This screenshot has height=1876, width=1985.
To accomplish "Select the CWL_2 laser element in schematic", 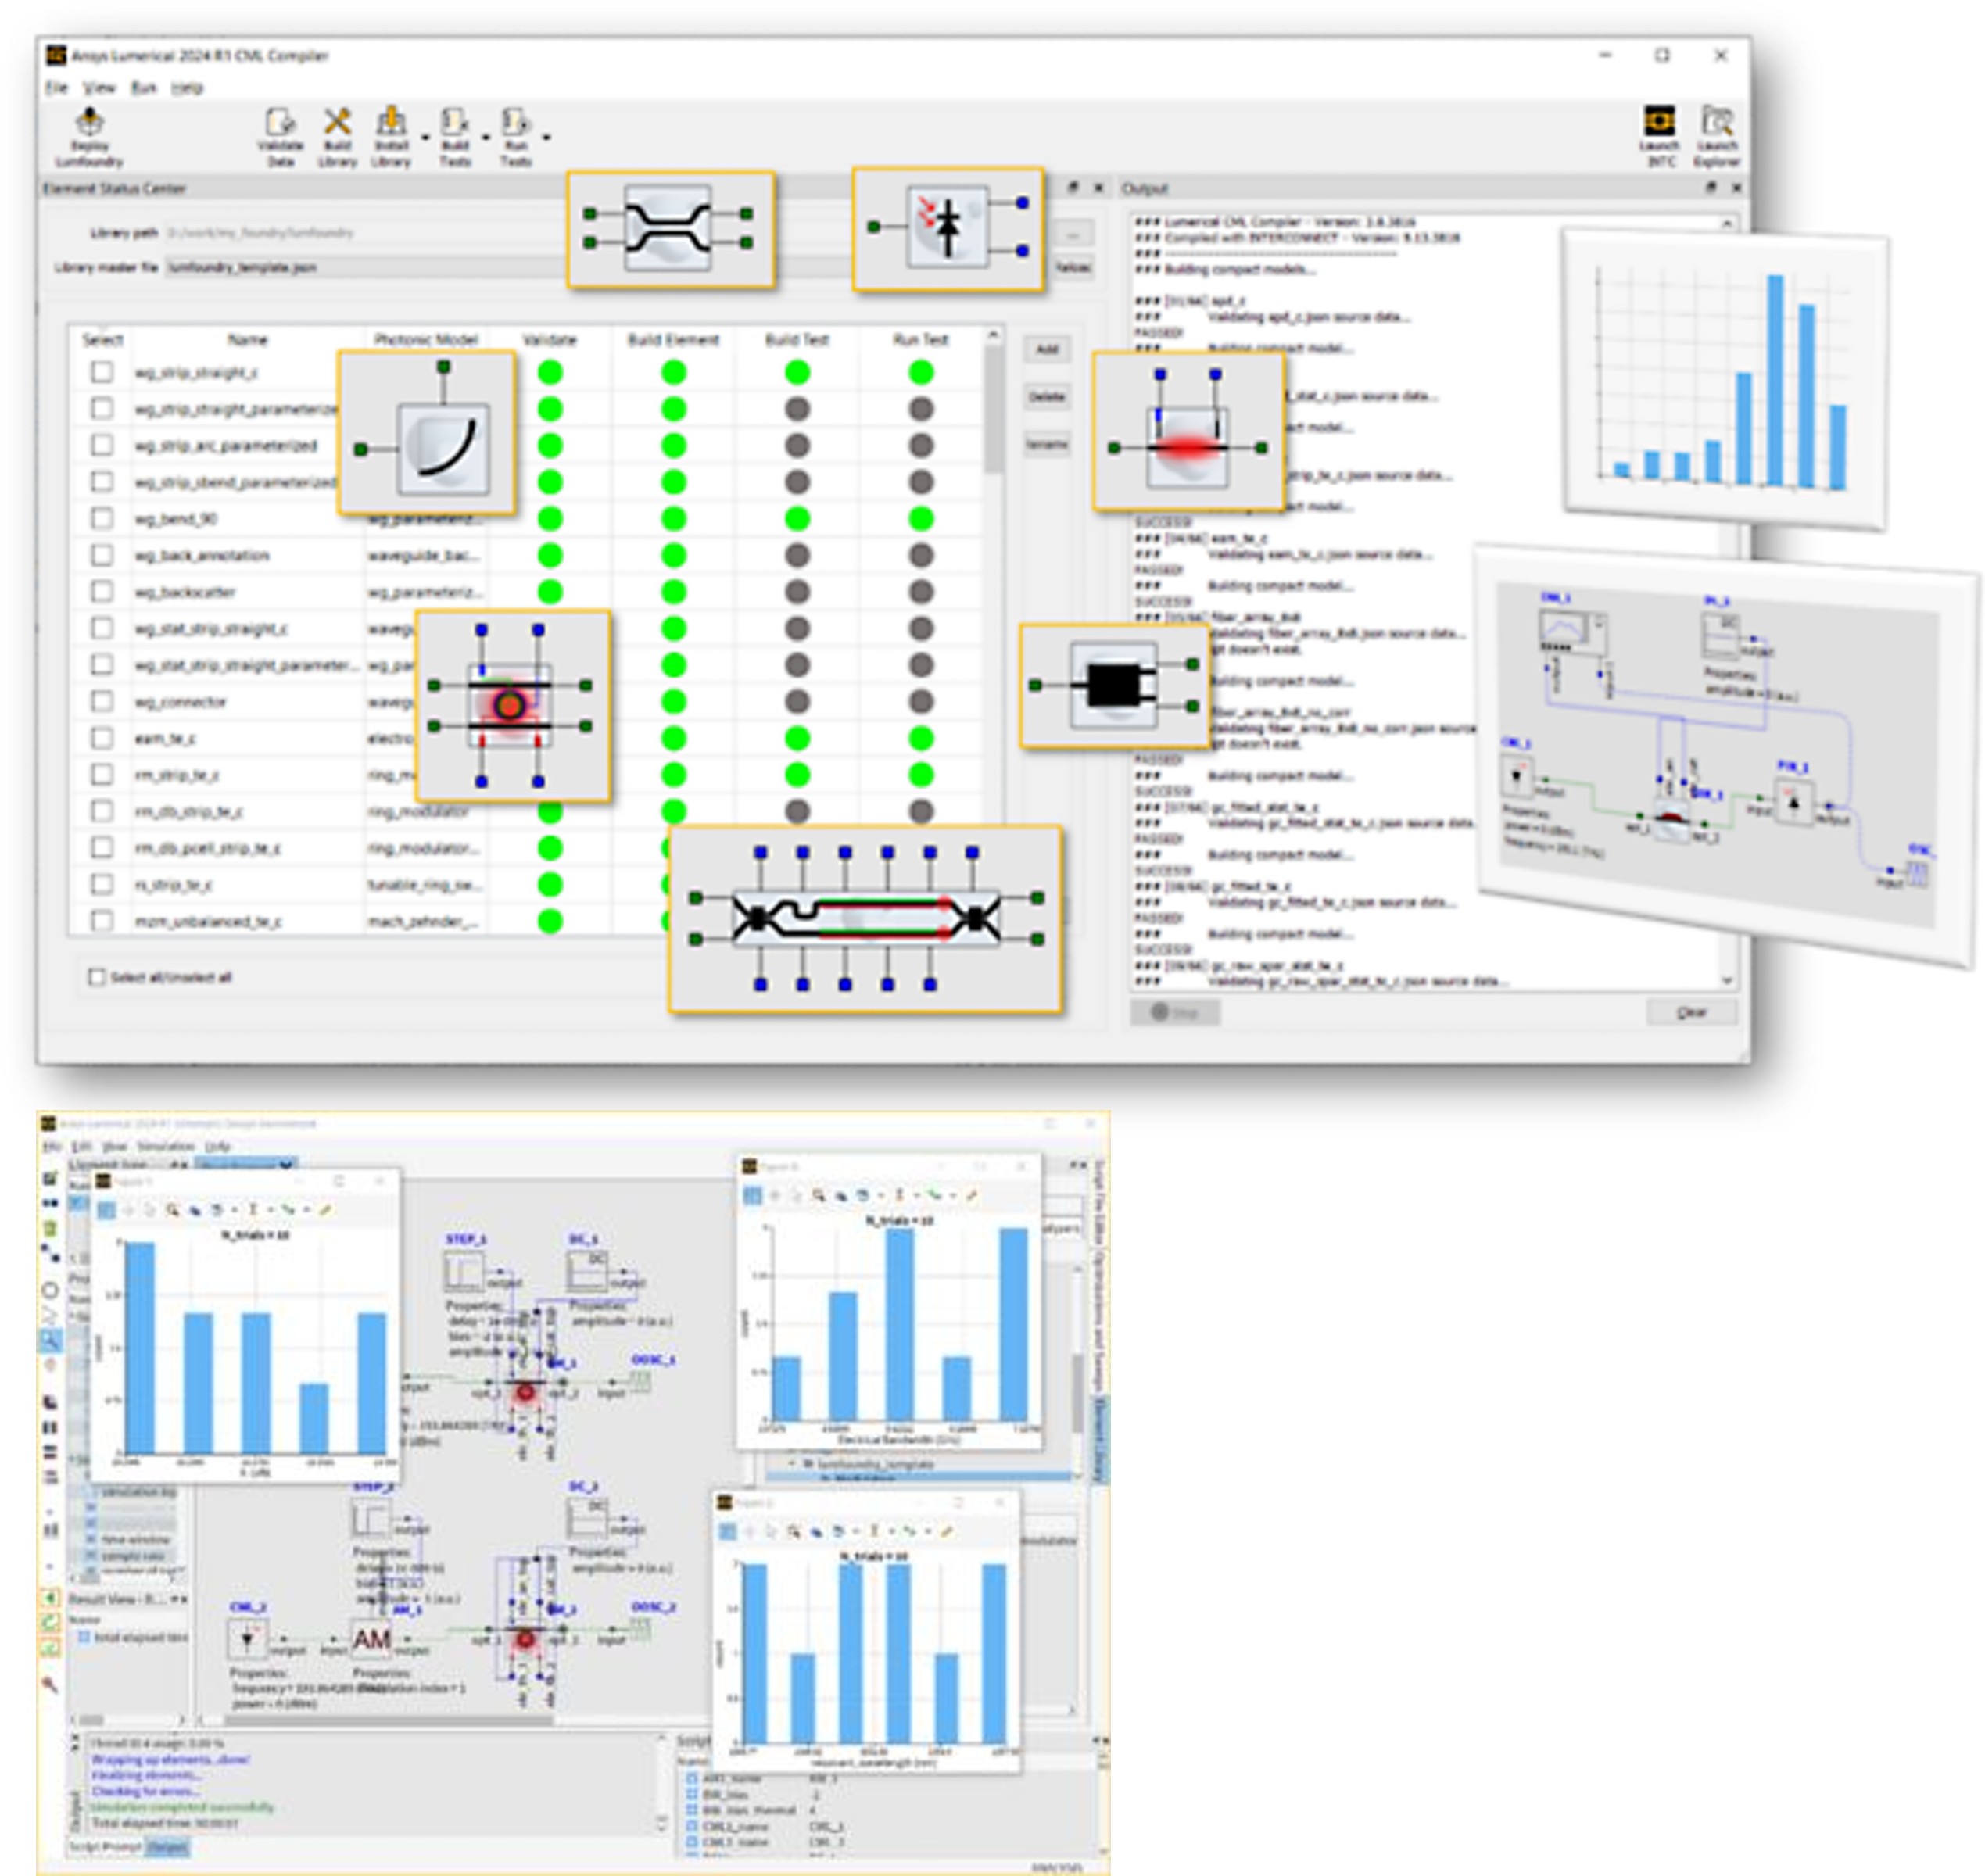I will [247, 1640].
